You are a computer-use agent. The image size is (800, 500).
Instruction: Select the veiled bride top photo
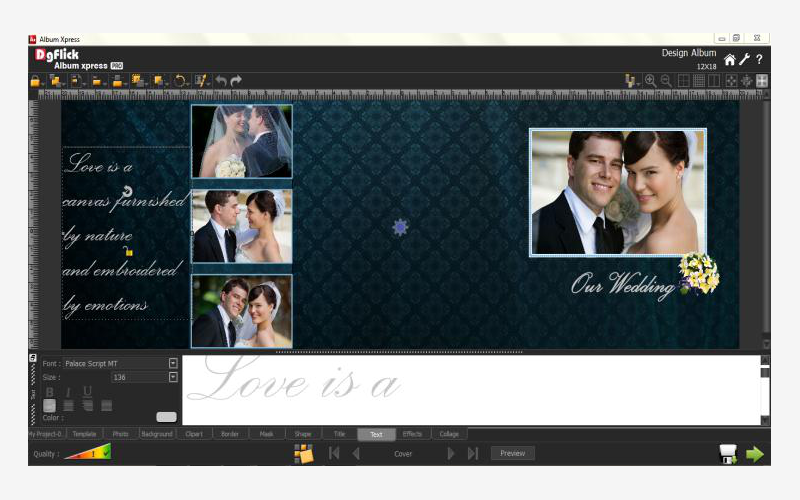(242, 141)
